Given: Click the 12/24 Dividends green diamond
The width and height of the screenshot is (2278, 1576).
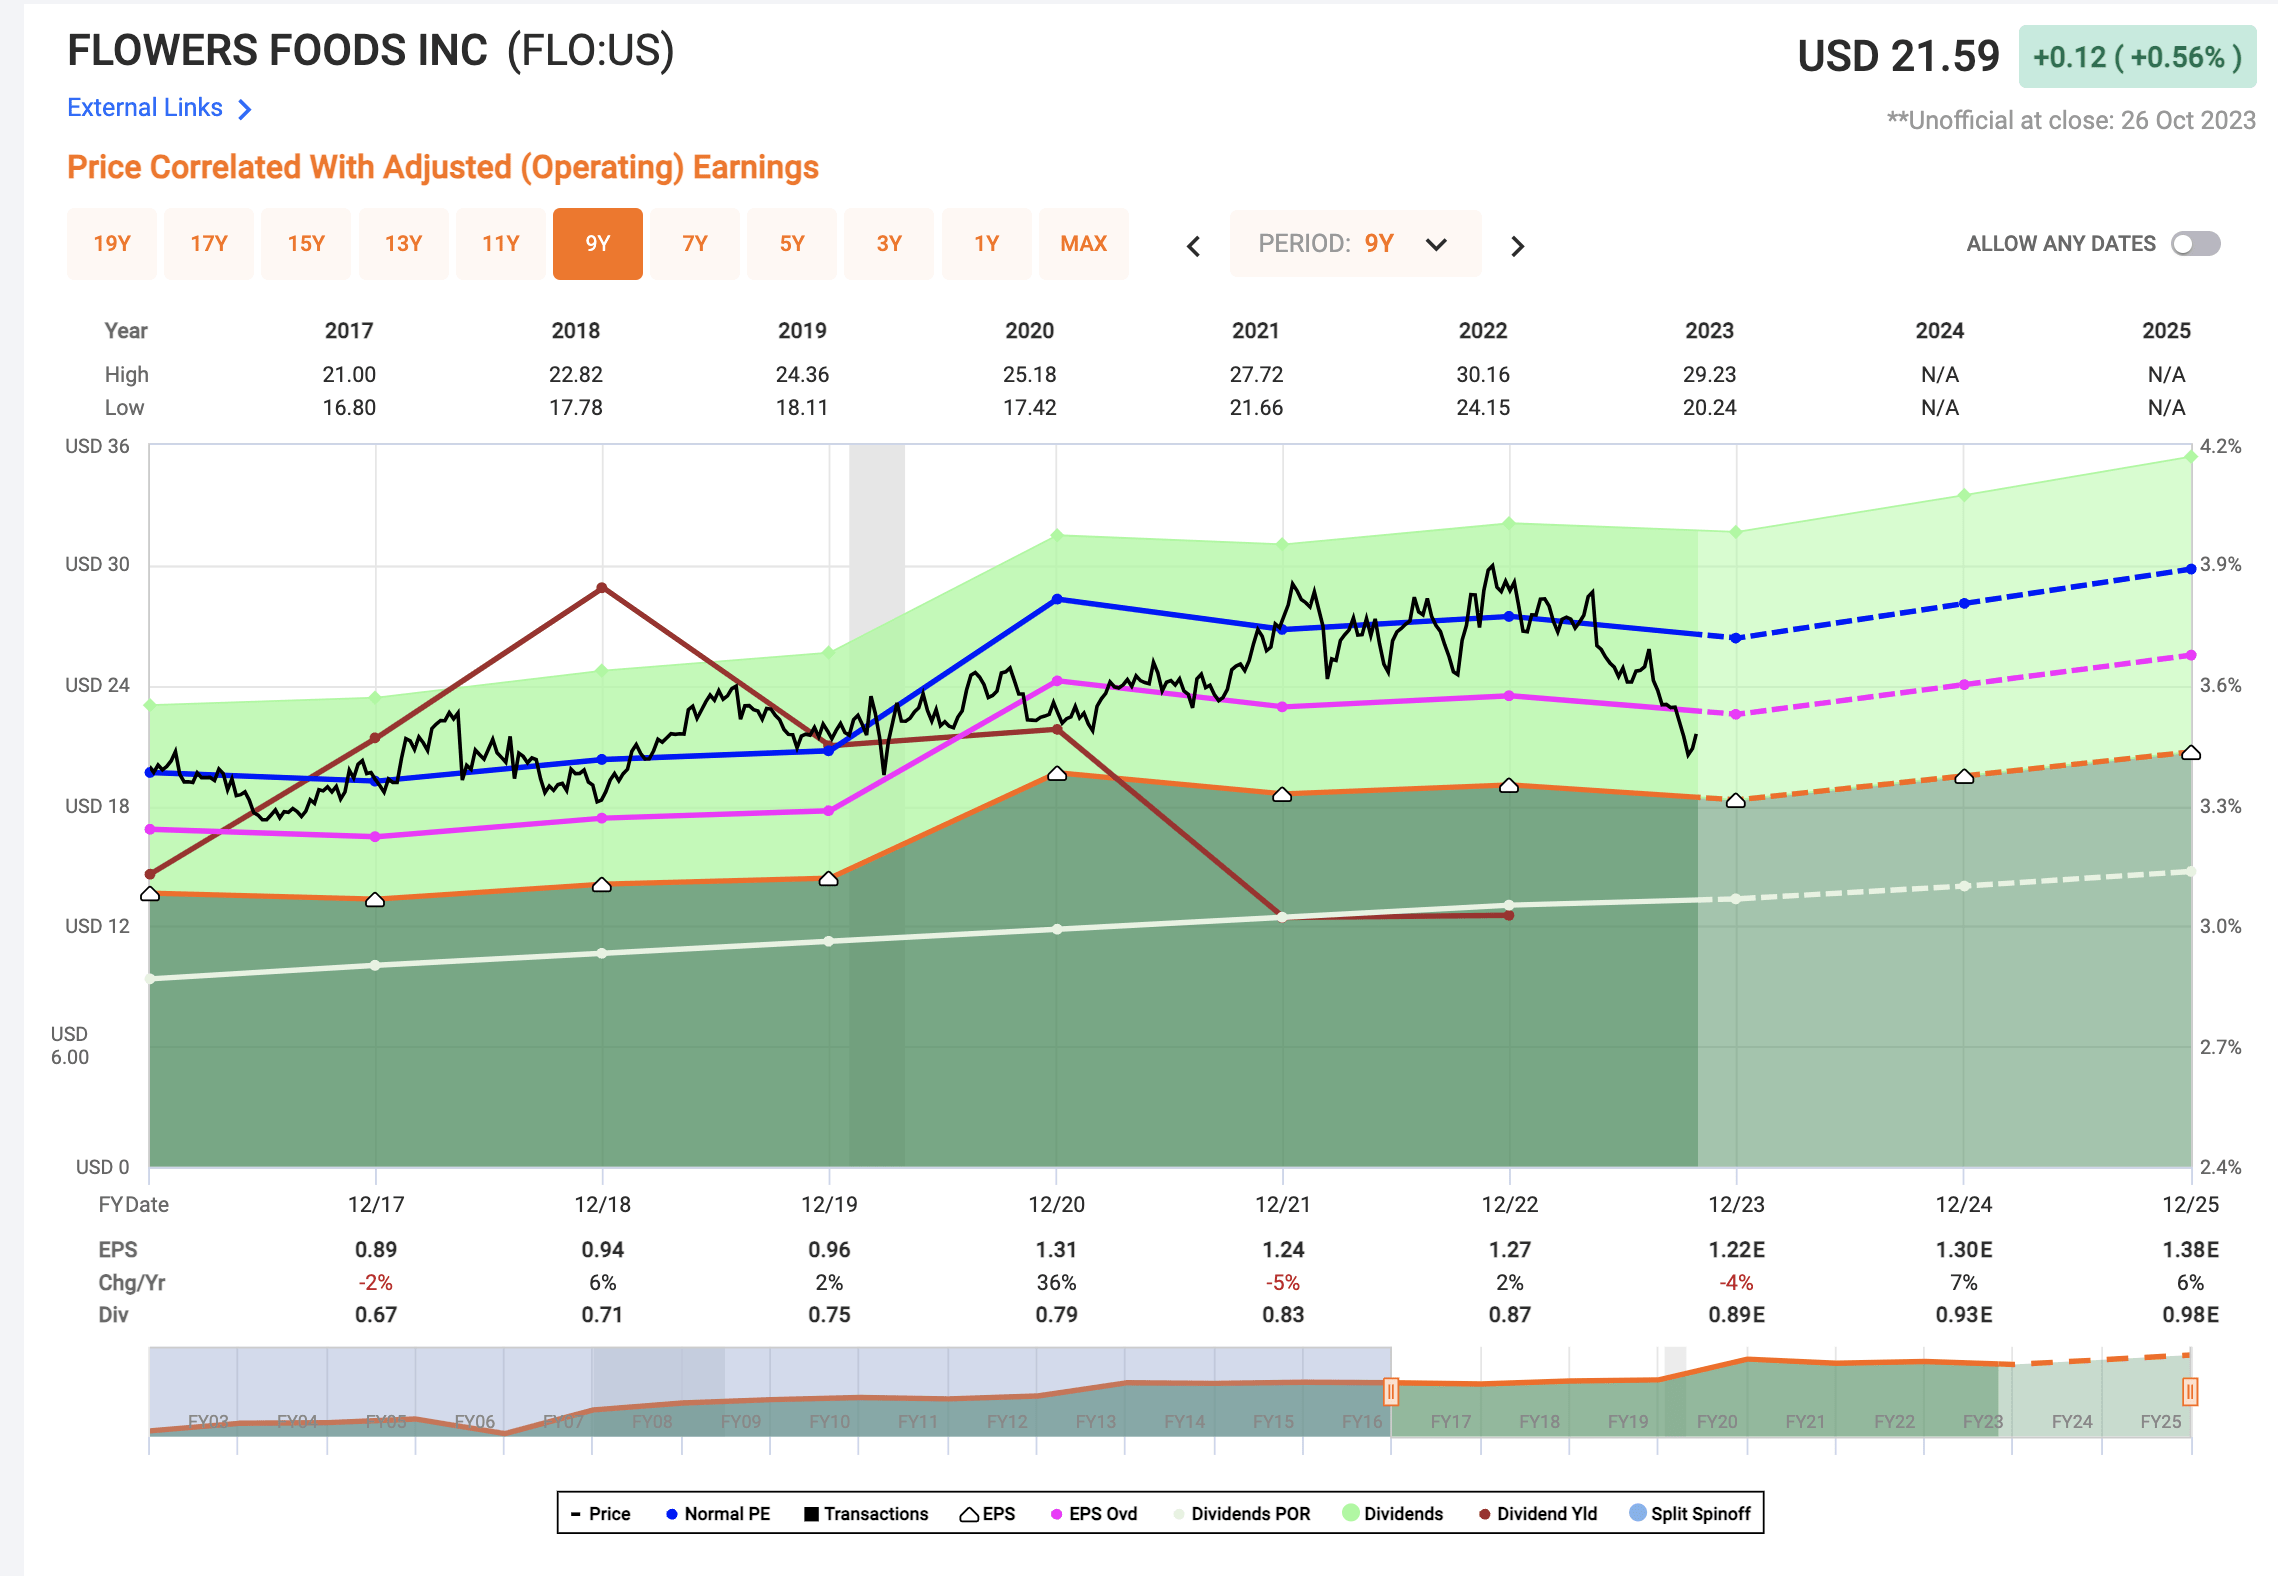Looking at the screenshot, I should 1964,495.
